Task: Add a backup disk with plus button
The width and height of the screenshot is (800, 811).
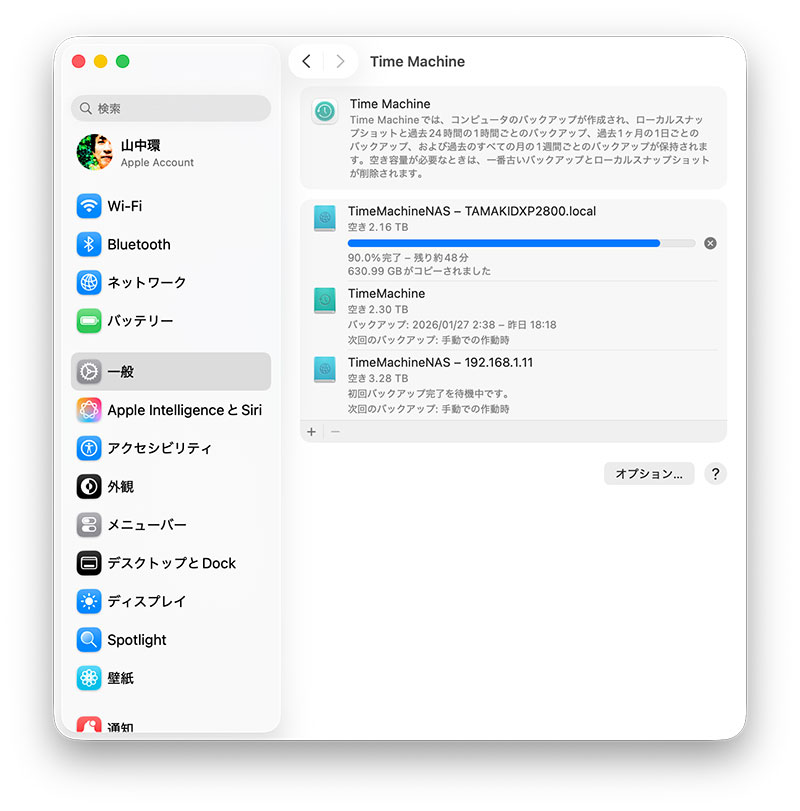Action: click(311, 432)
